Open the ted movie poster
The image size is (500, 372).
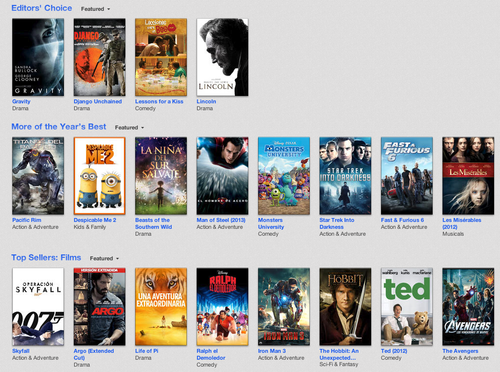pos(407,307)
